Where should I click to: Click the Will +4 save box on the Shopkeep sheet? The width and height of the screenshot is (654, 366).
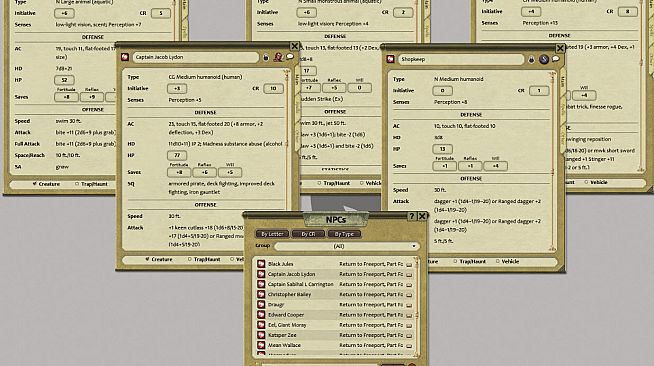pyautogui.click(x=496, y=166)
